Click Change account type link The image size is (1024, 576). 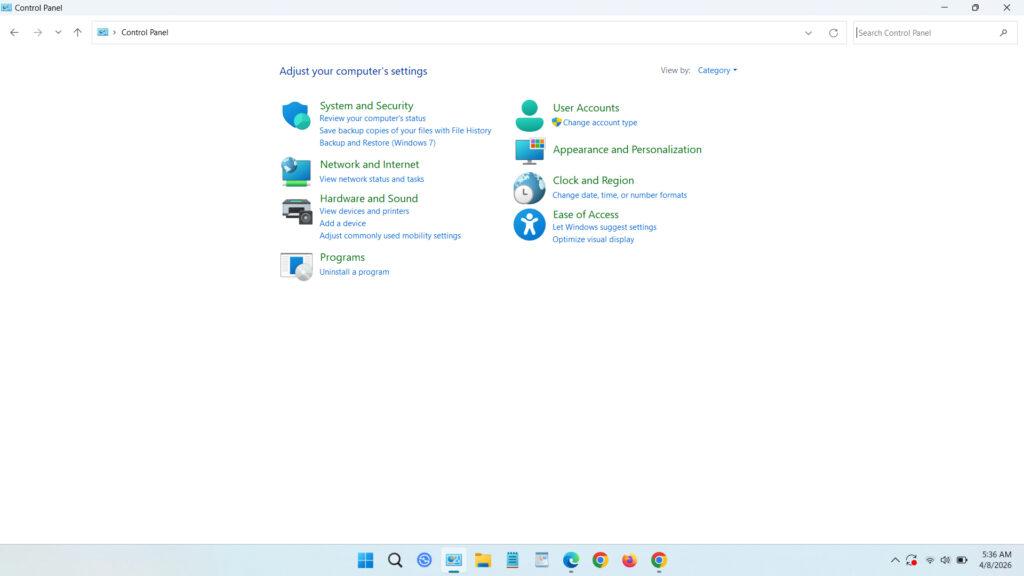click(601, 122)
